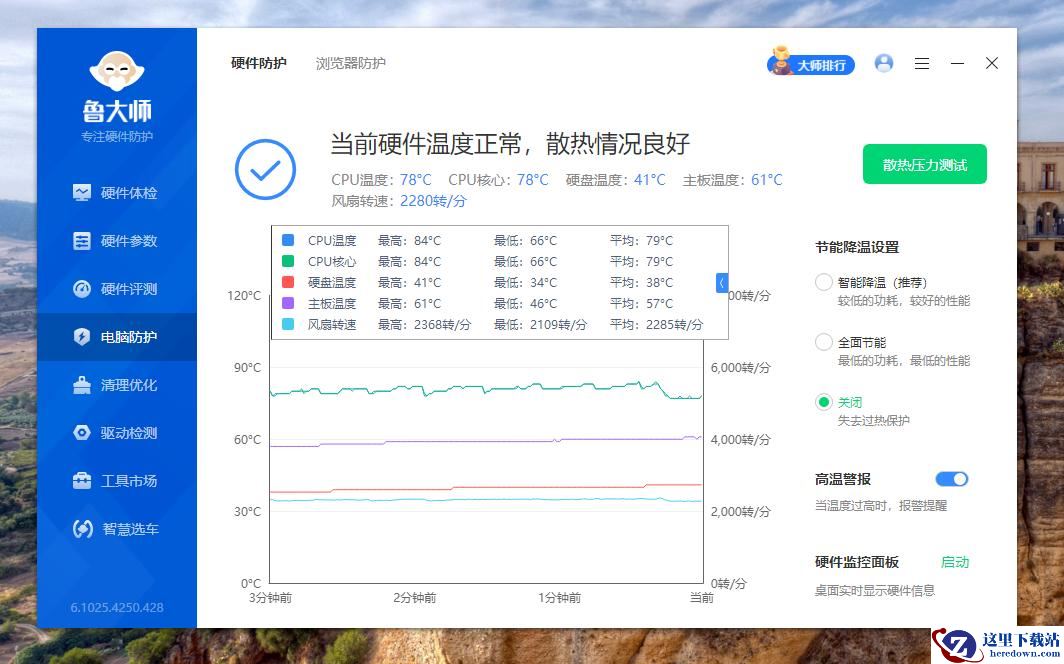Click the 风扇转速 2280转/分 reading
Image resolution: width=1064 pixels, height=664 pixels.
click(x=433, y=201)
